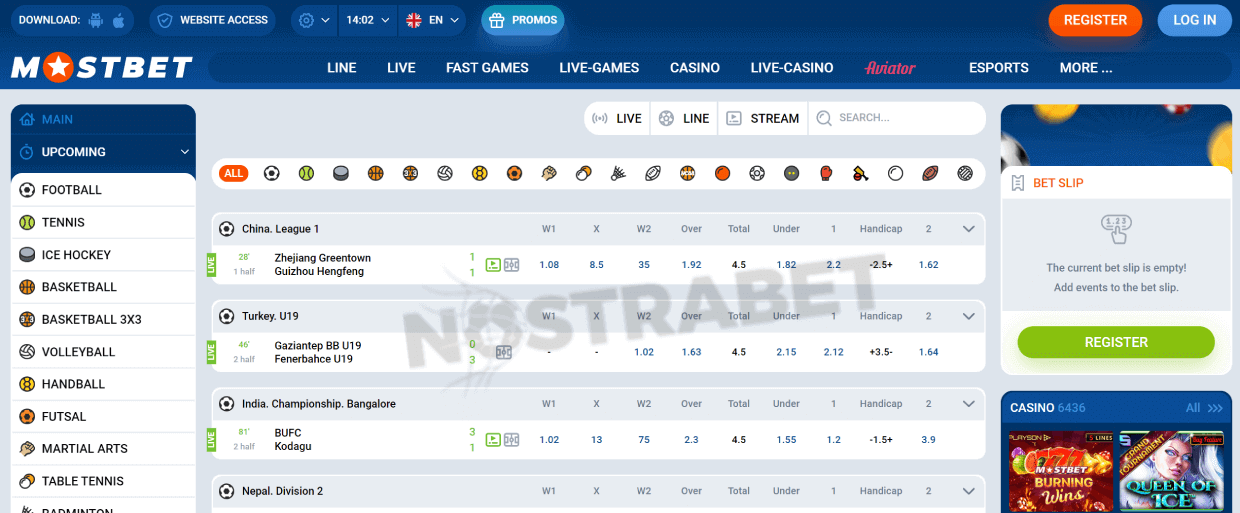Image resolution: width=1240 pixels, height=513 pixels.
Task: Open Aviator game link
Action: pos(890,68)
